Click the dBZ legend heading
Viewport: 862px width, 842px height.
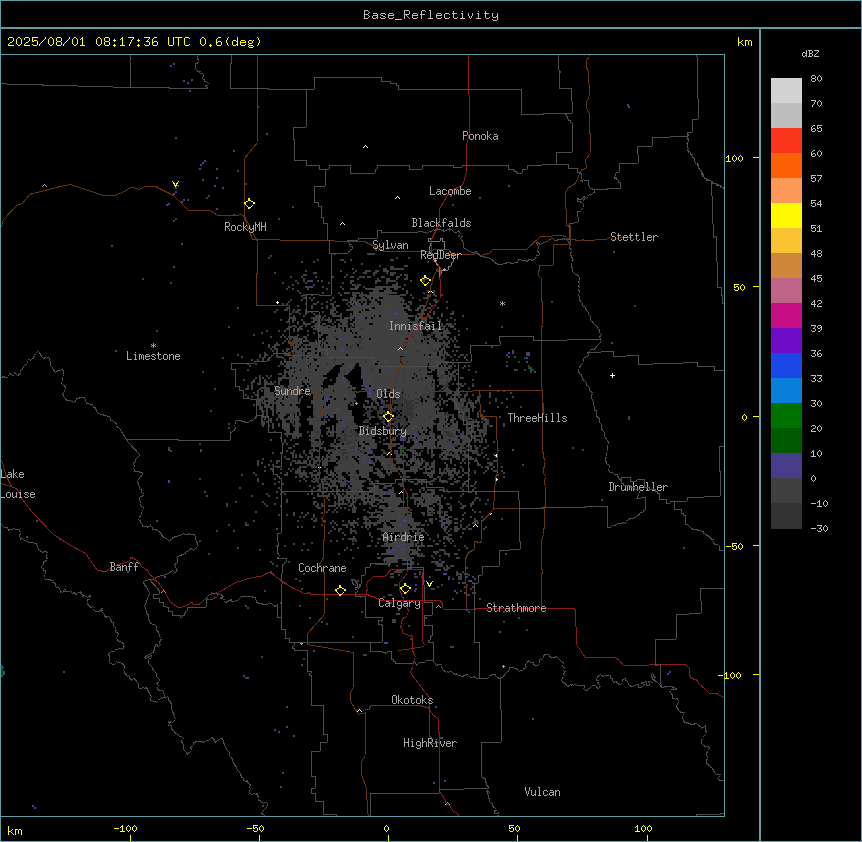click(810, 53)
